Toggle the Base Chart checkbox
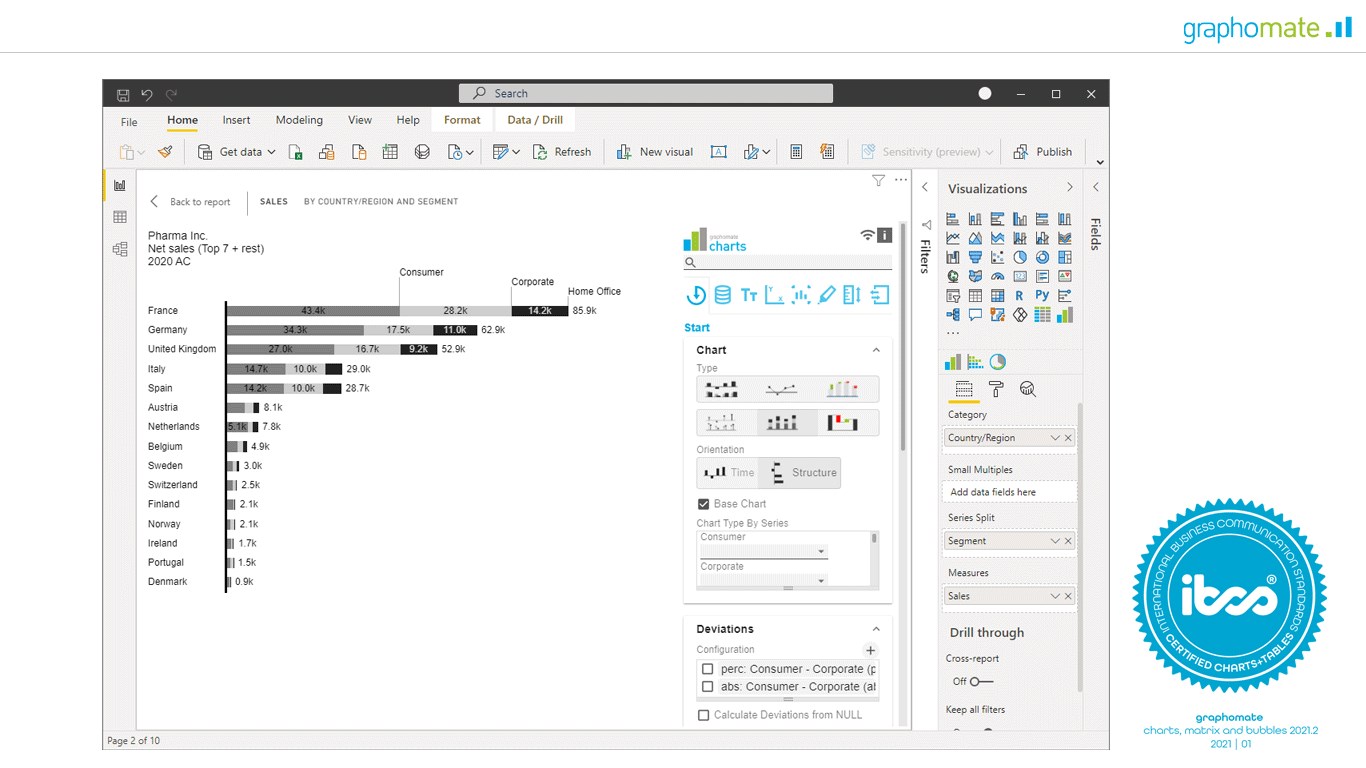 (x=704, y=504)
